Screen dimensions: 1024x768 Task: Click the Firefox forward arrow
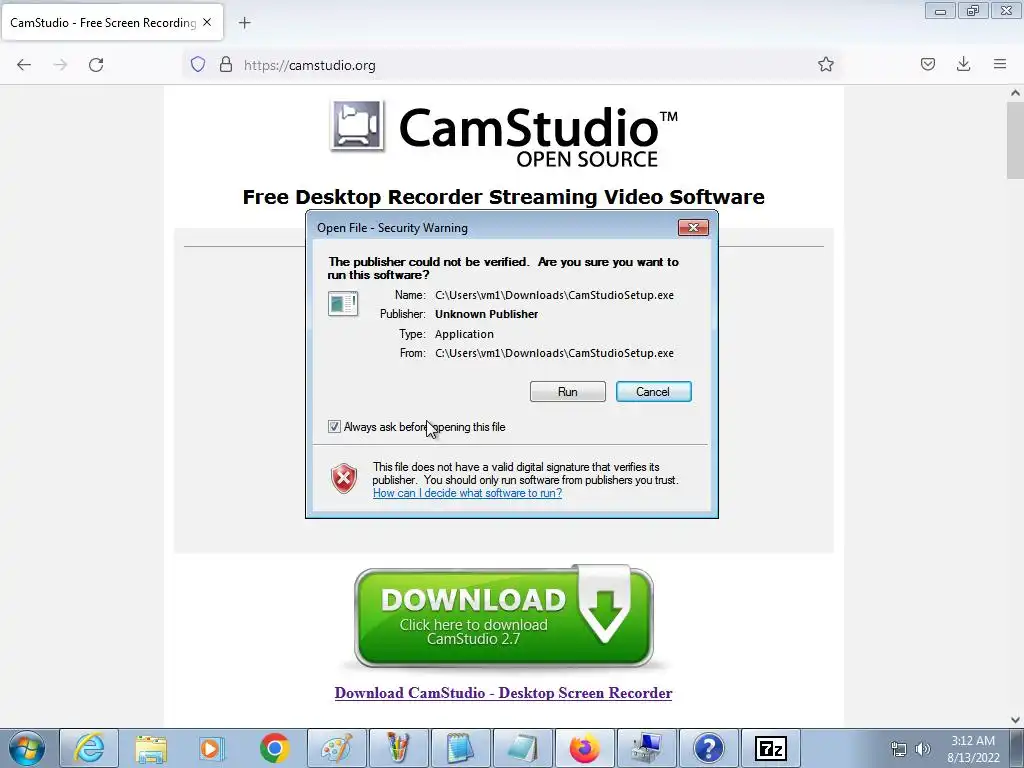tap(60, 65)
